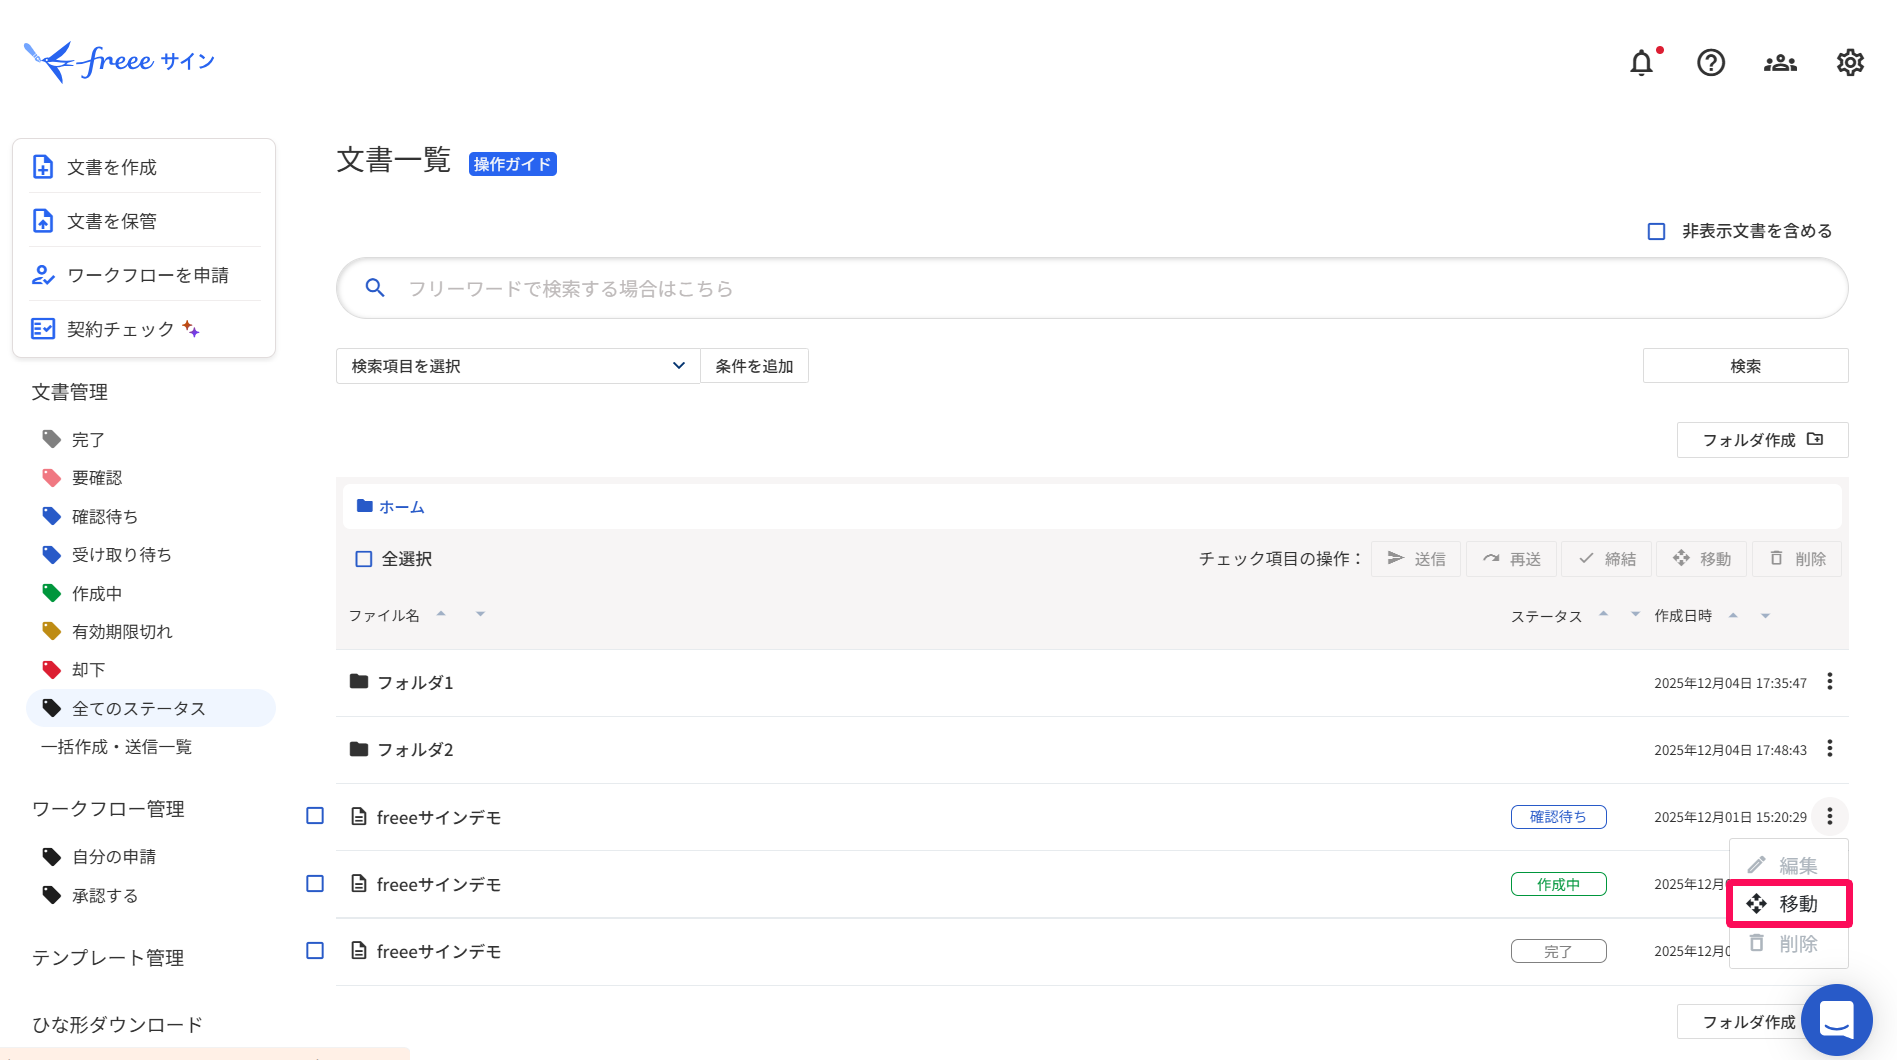Viewport: 1897px width, 1060px height.
Task: Open 承認する under ワークフロー管理
Action: [105, 895]
